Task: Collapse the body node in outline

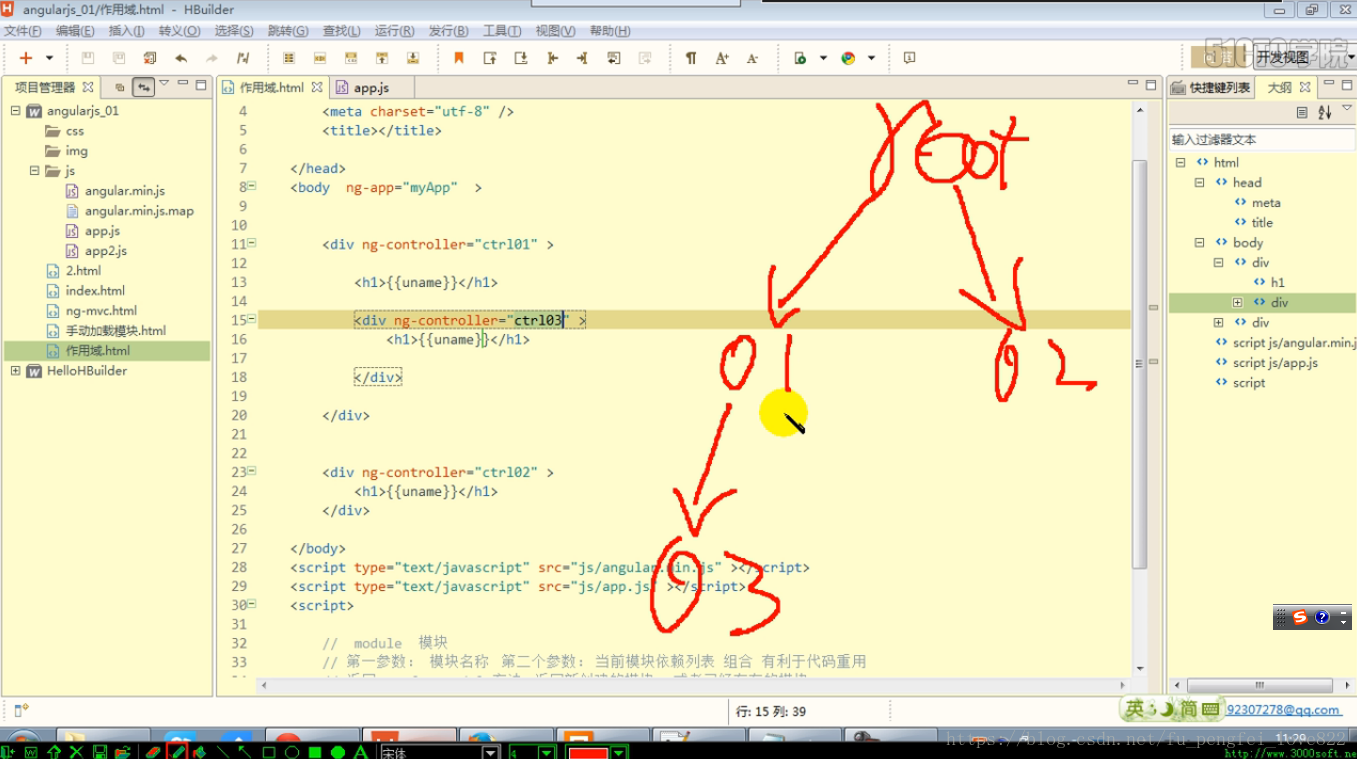Action: click(x=1200, y=243)
